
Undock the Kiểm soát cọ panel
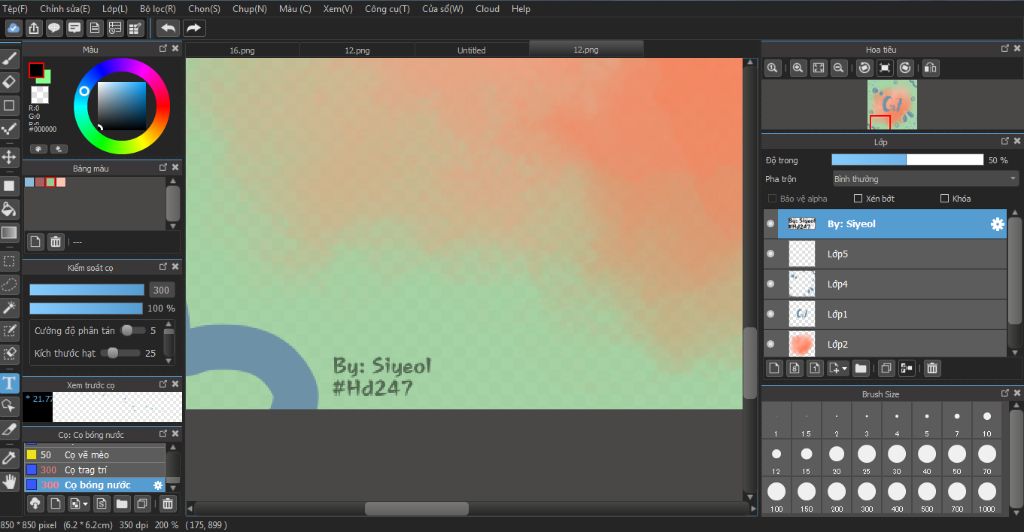(x=163, y=267)
